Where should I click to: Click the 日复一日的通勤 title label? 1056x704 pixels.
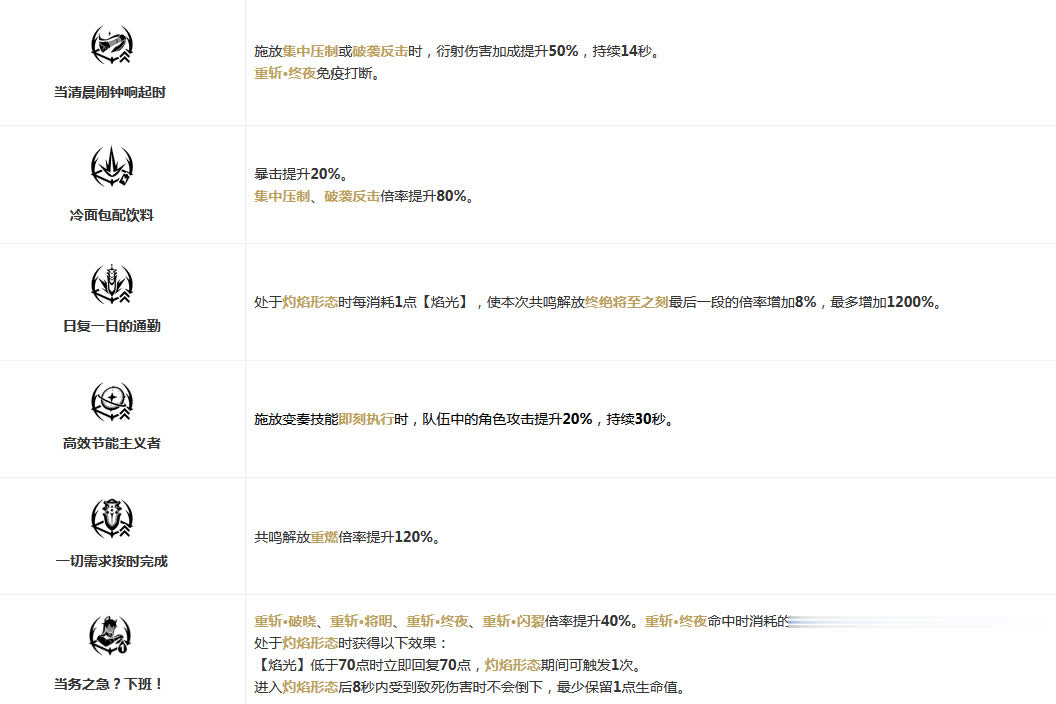pos(111,326)
